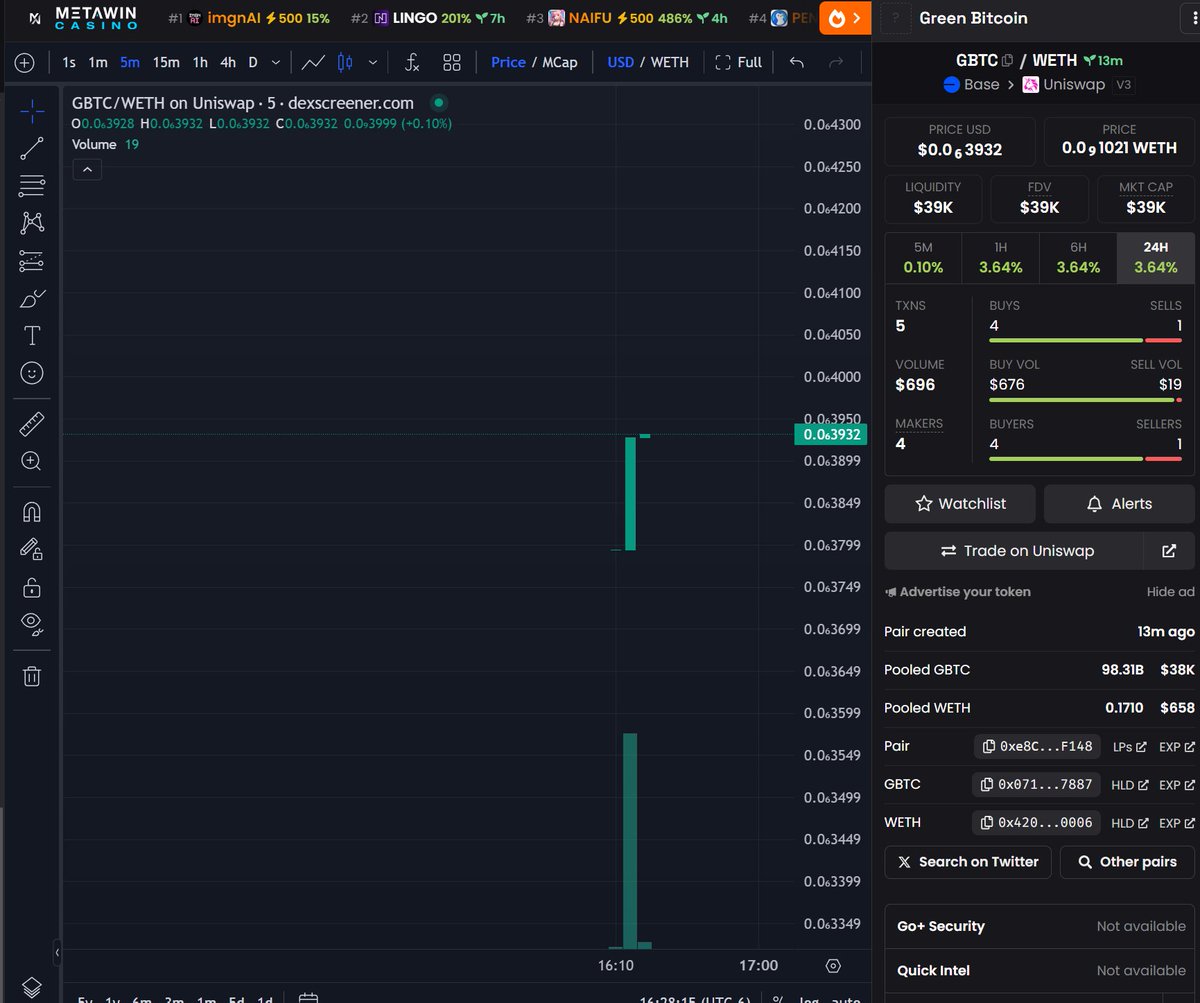Open the Fibonacci retracement tool
The image size is (1200, 1003).
click(32, 186)
